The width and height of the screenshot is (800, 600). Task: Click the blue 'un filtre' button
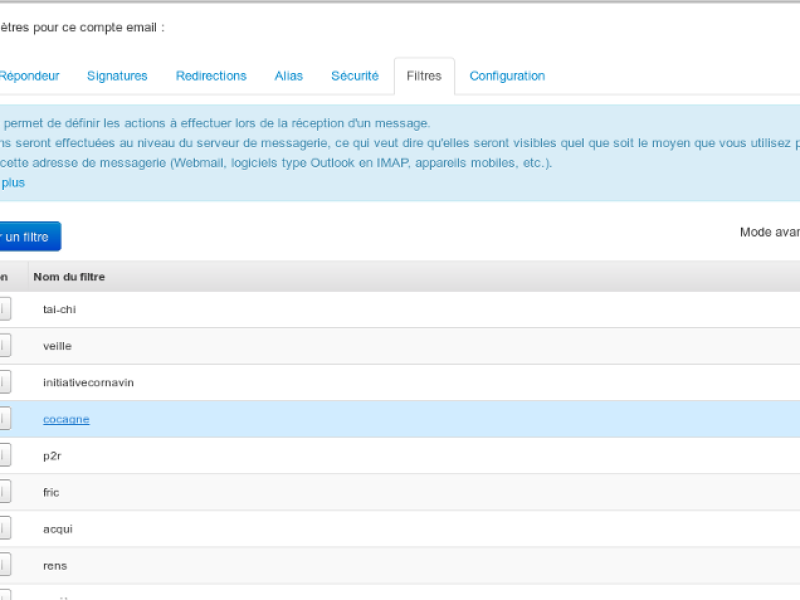(x=30, y=237)
